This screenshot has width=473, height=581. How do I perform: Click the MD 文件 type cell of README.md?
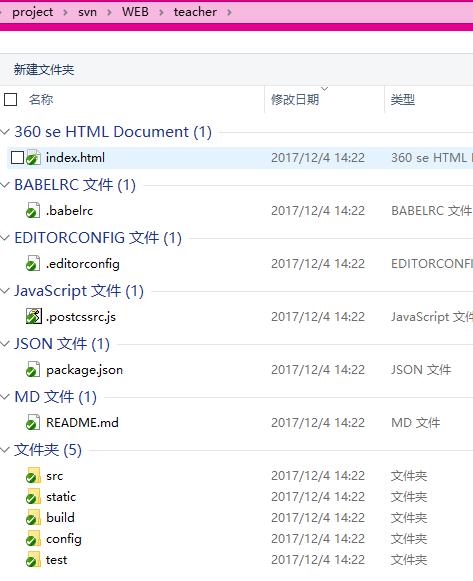click(416, 423)
